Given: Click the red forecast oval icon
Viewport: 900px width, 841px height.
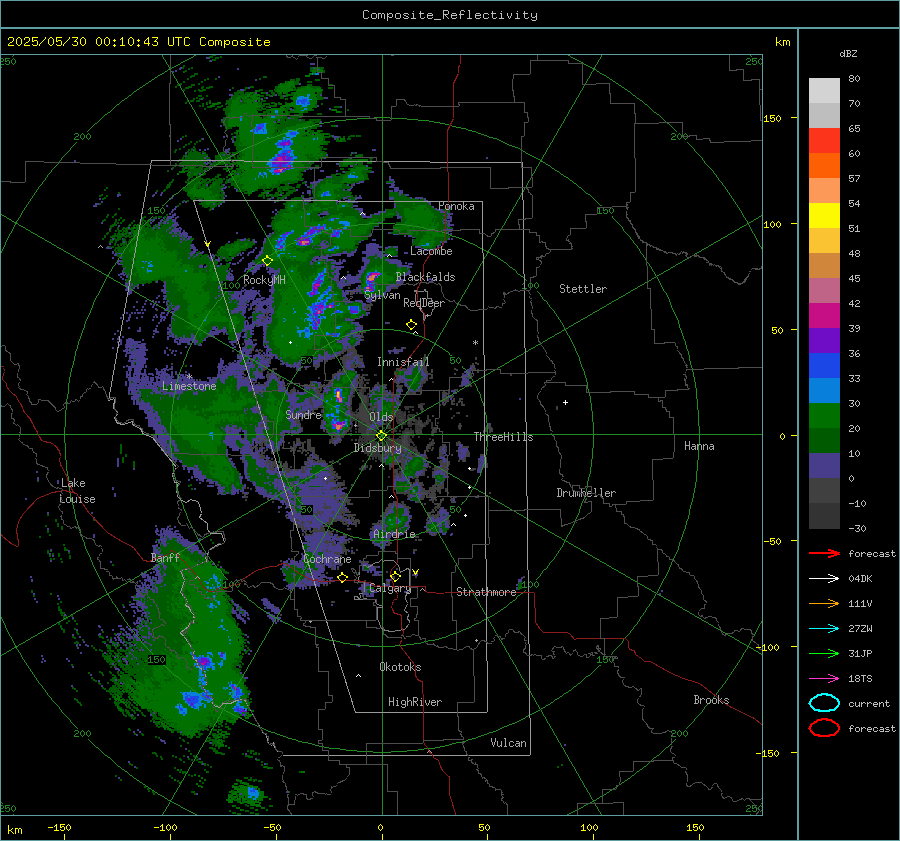Looking at the screenshot, I should [824, 728].
